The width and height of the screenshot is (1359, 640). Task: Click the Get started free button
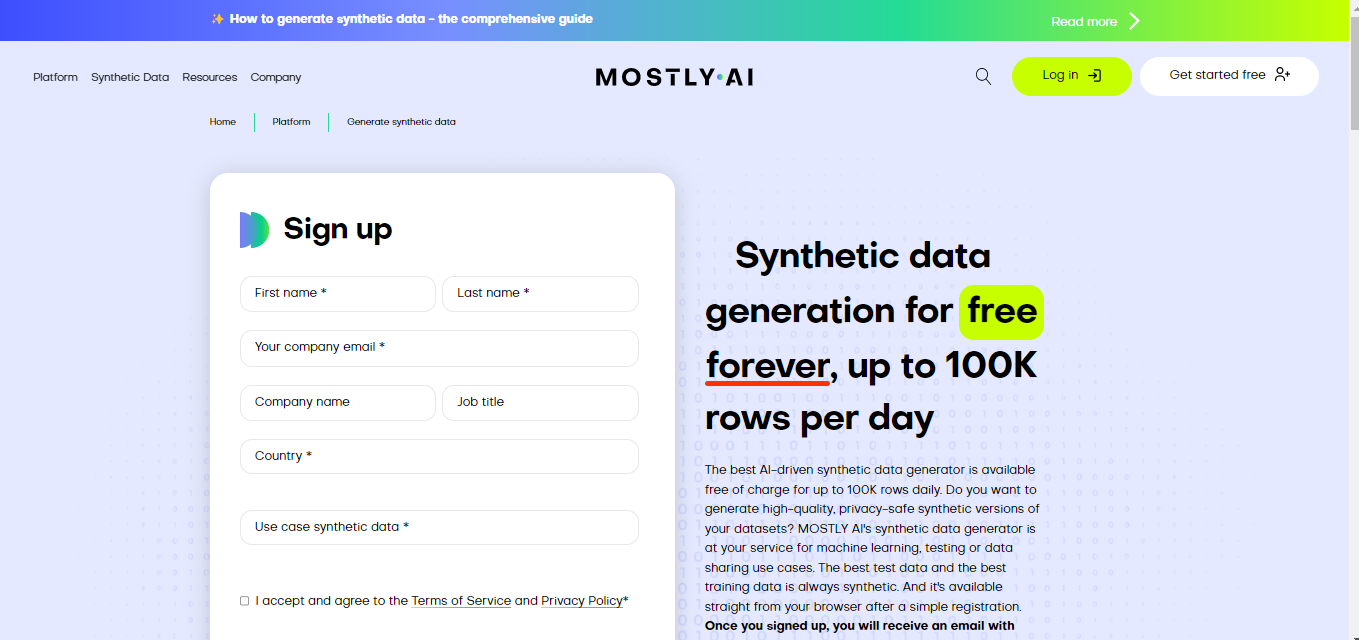1229,76
